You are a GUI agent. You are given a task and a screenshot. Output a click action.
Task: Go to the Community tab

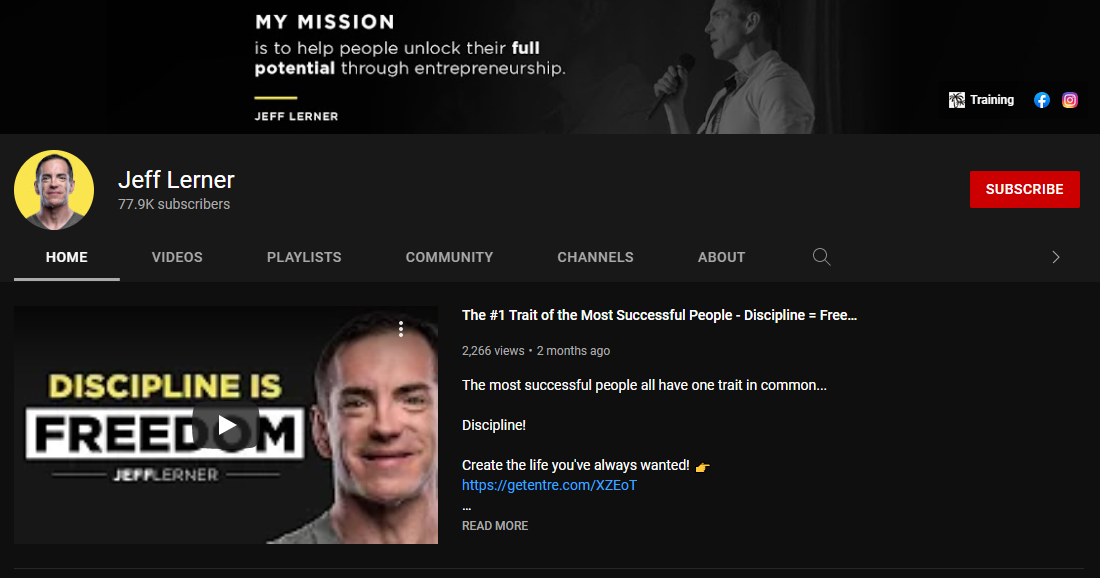coord(449,257)
